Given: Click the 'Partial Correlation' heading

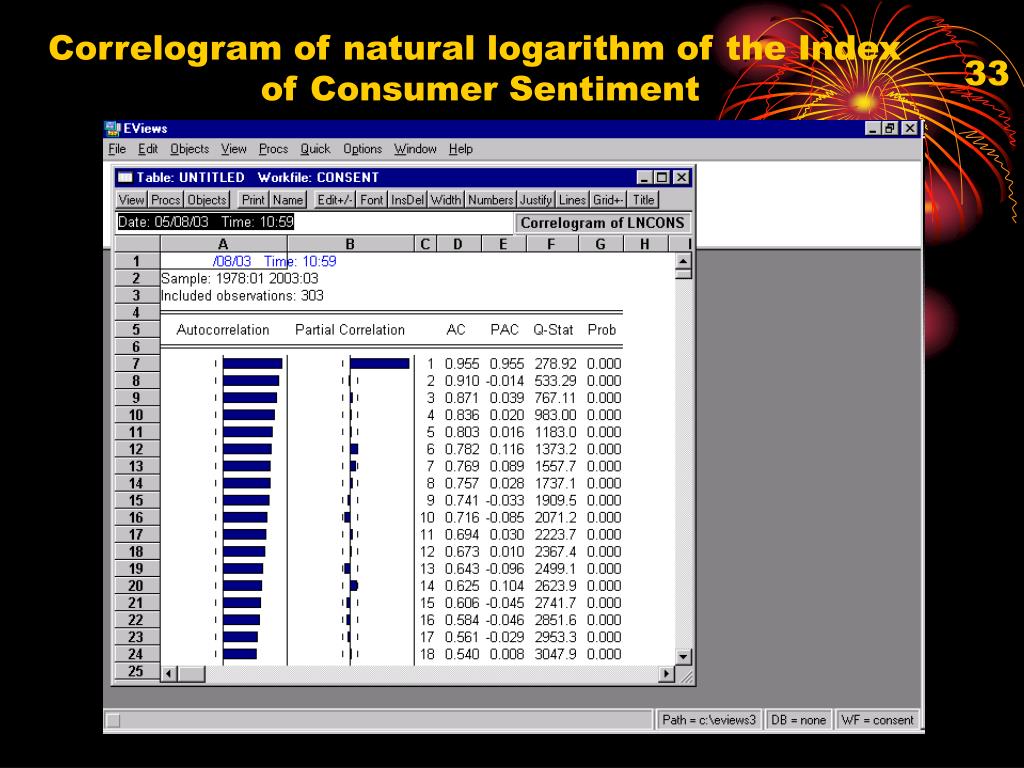Looking at the screenshot, I should [x=350, y=330].
